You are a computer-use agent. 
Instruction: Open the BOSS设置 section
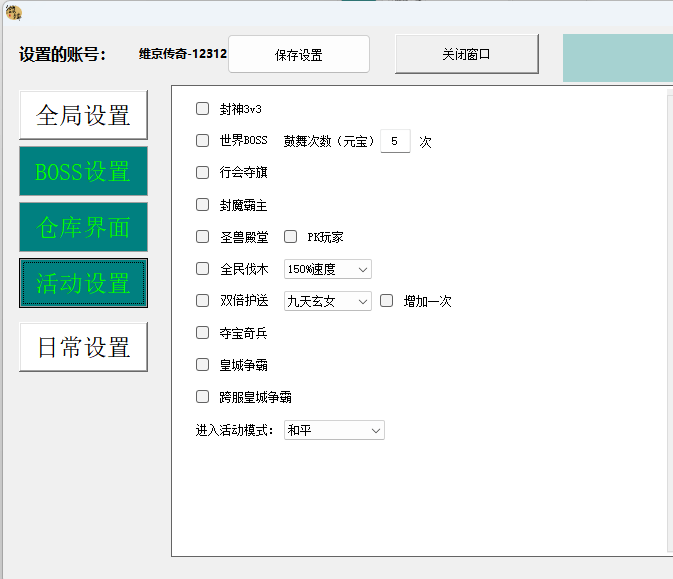click(83, 171)
